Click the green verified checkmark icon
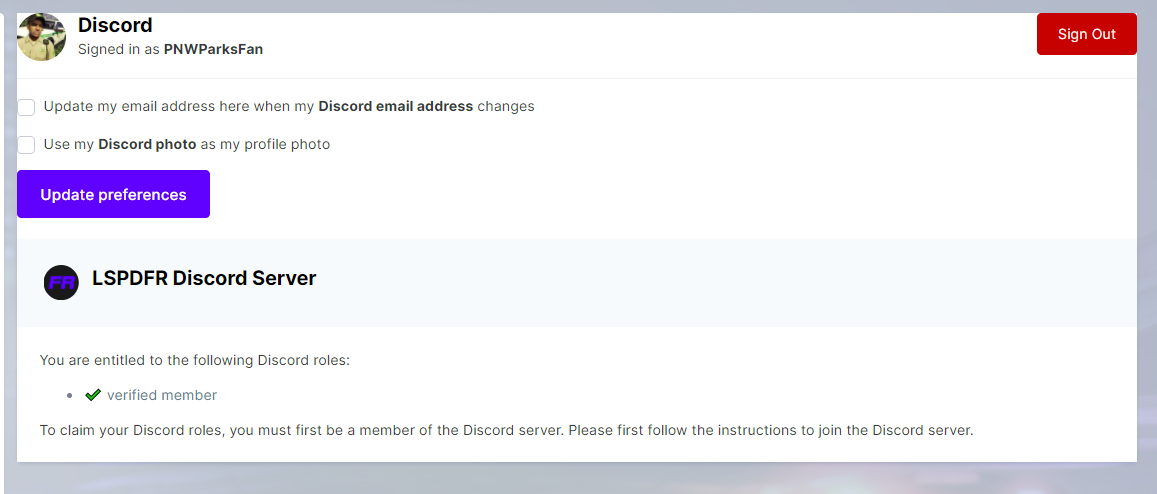Screen dimensions: 1157x494 [93, 395]
